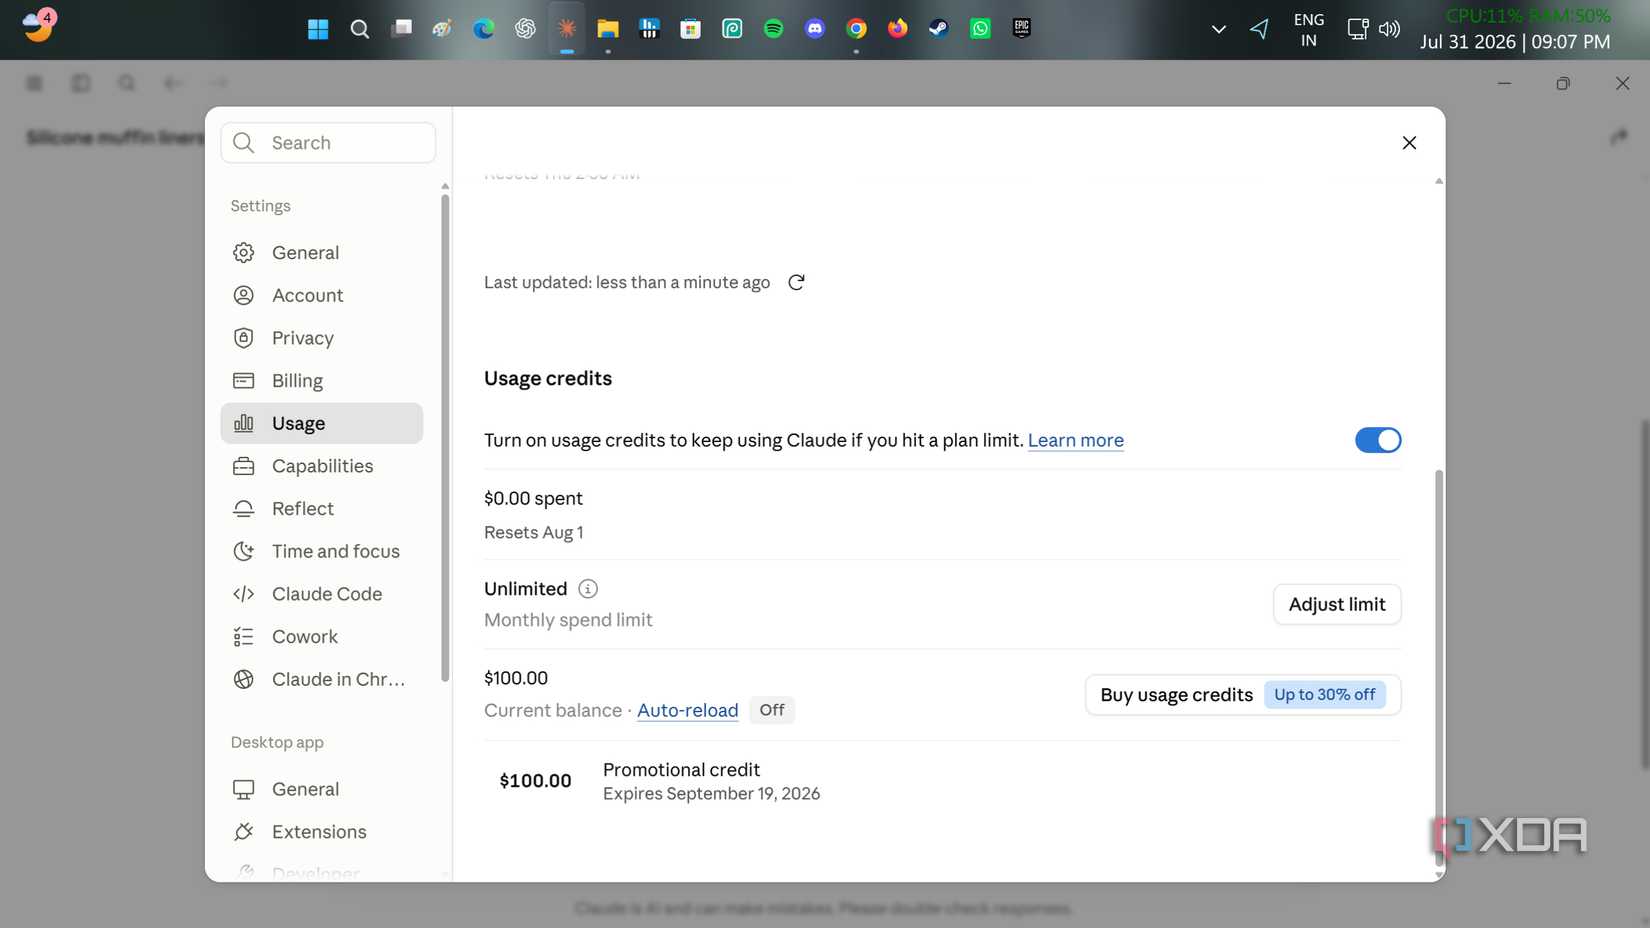
Task: Click the Off label beside Auto-reload
Action: 772,710
